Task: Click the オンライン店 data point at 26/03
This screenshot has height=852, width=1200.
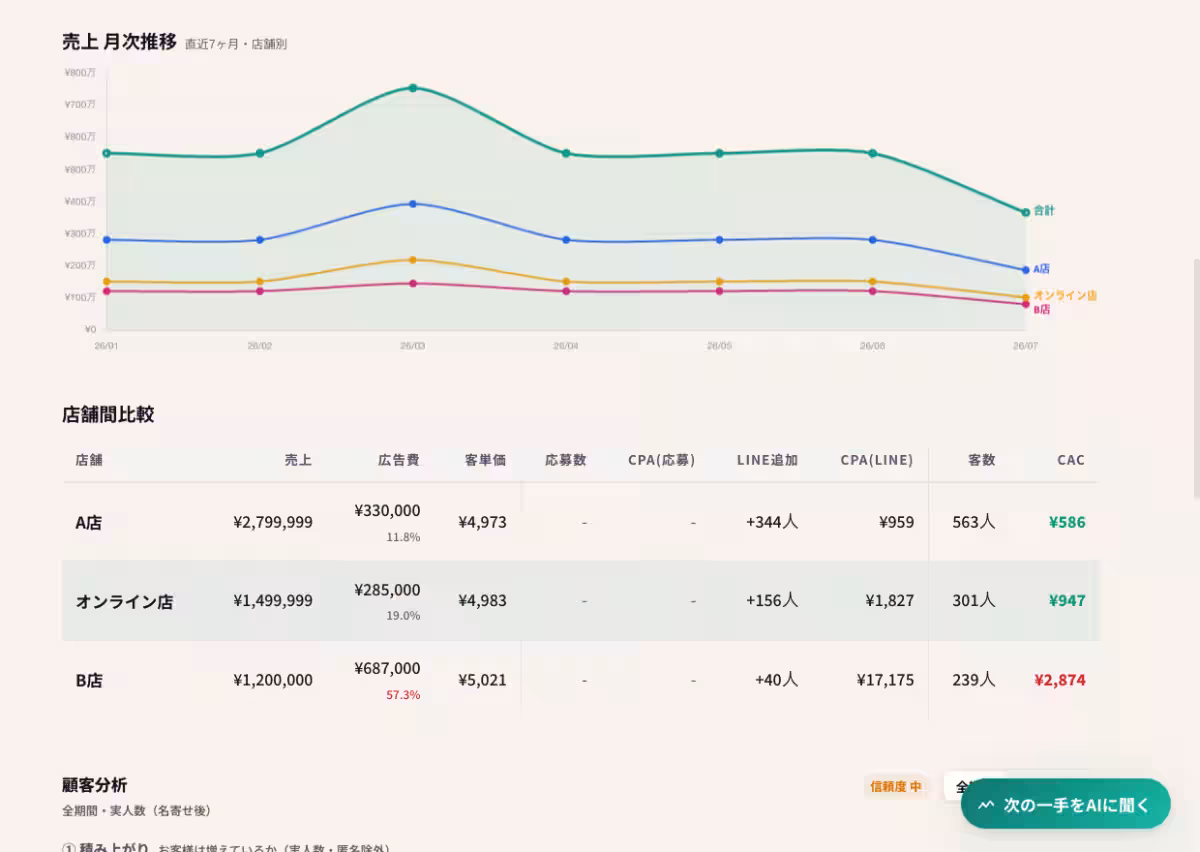Action: [412, 260]
